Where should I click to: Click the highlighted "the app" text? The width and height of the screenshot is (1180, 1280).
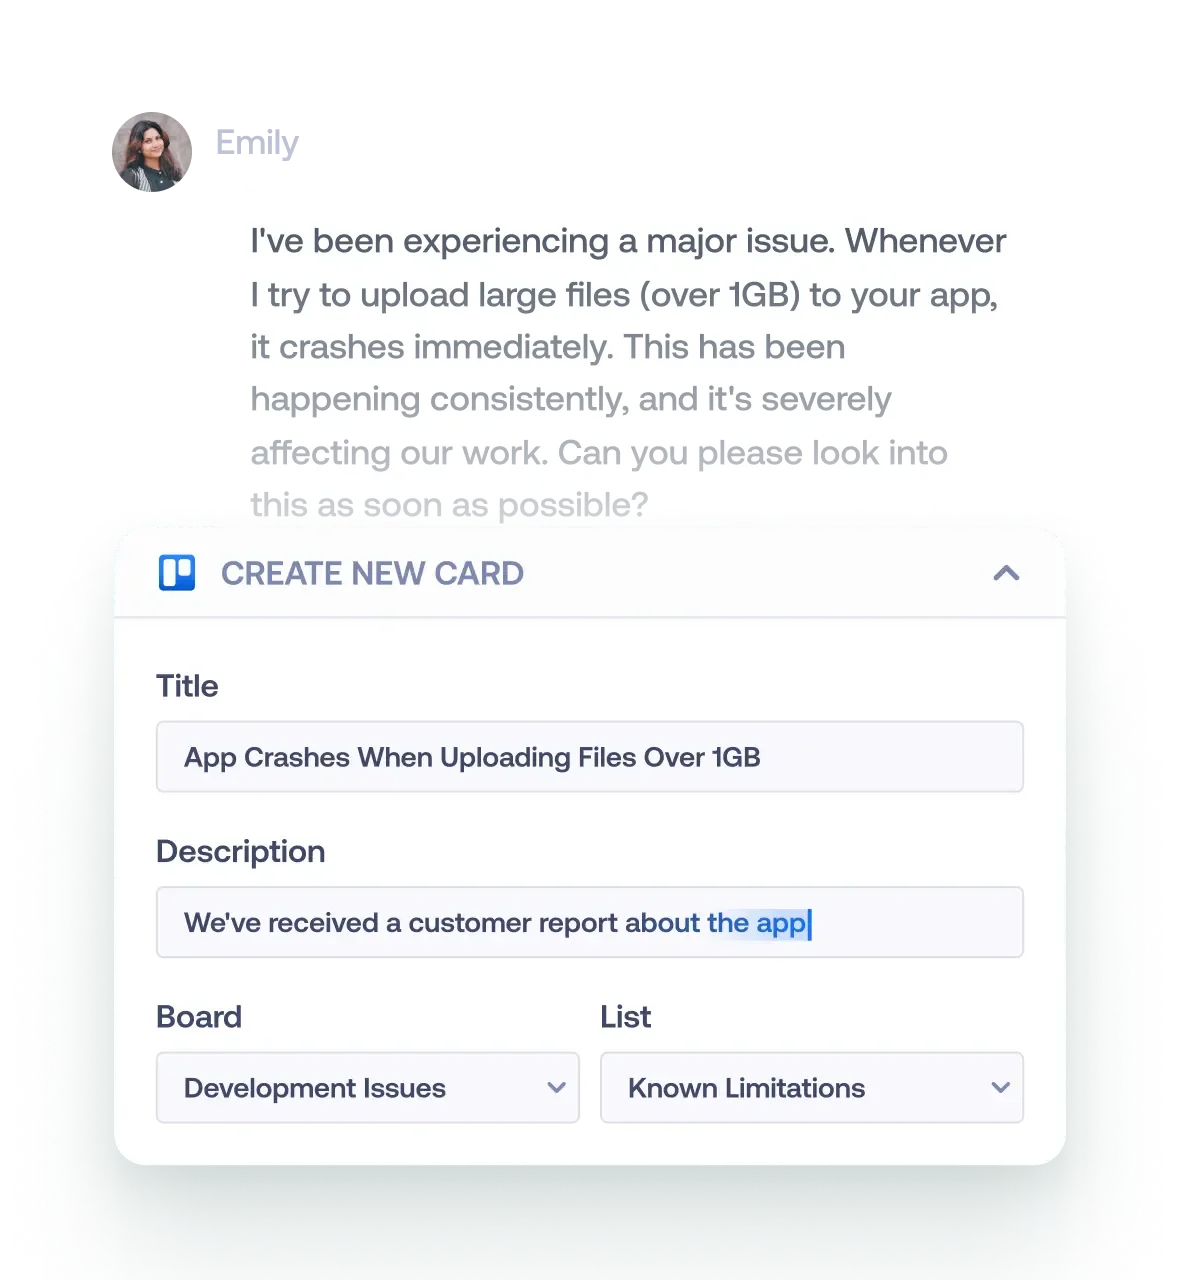757,923
